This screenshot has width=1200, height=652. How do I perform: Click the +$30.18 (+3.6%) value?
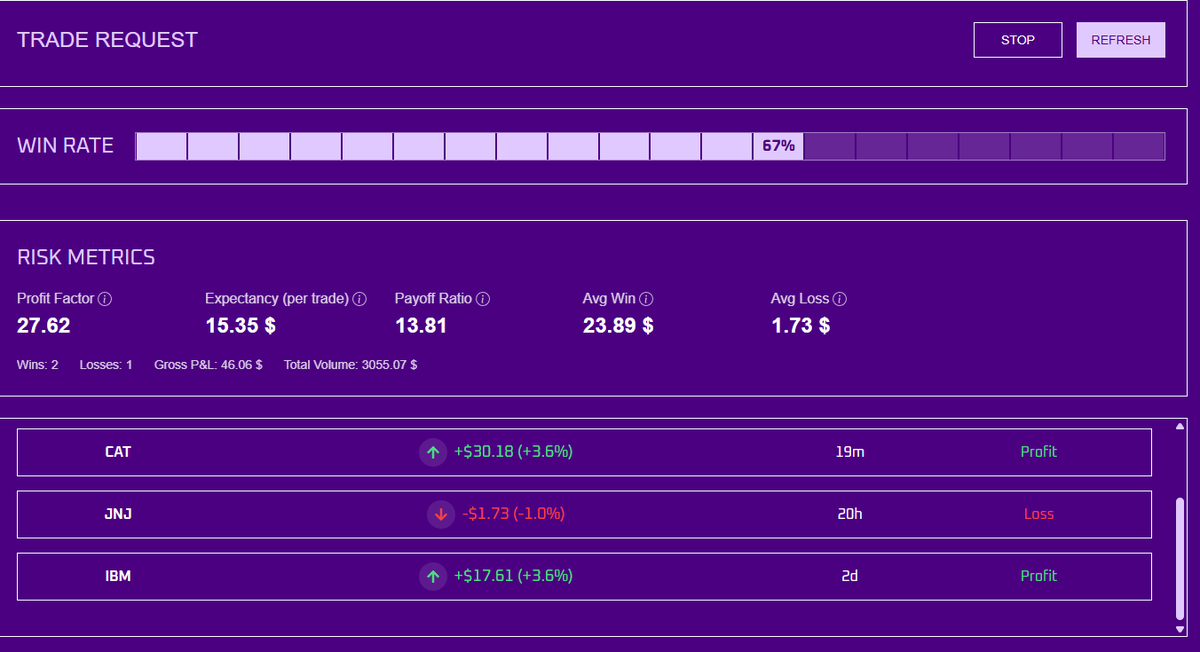tap(513, 452)
